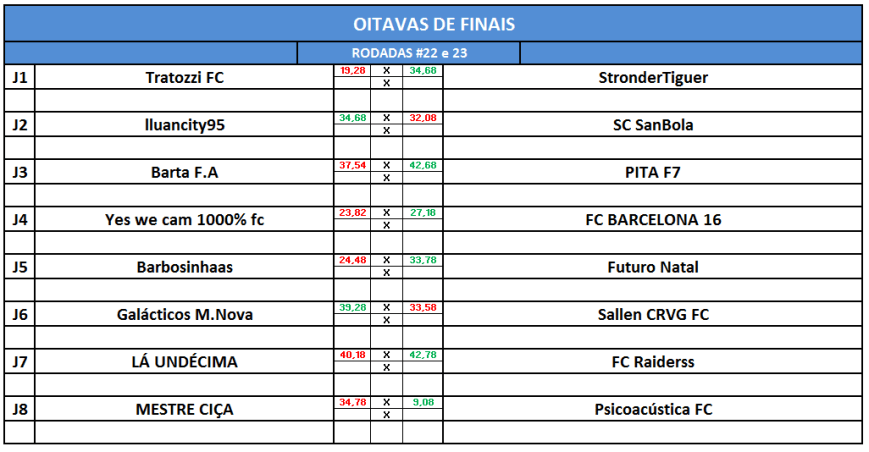Click the Barta F.A team name
Viewport: 869px width, 452px height.
[x=184, y=172]
